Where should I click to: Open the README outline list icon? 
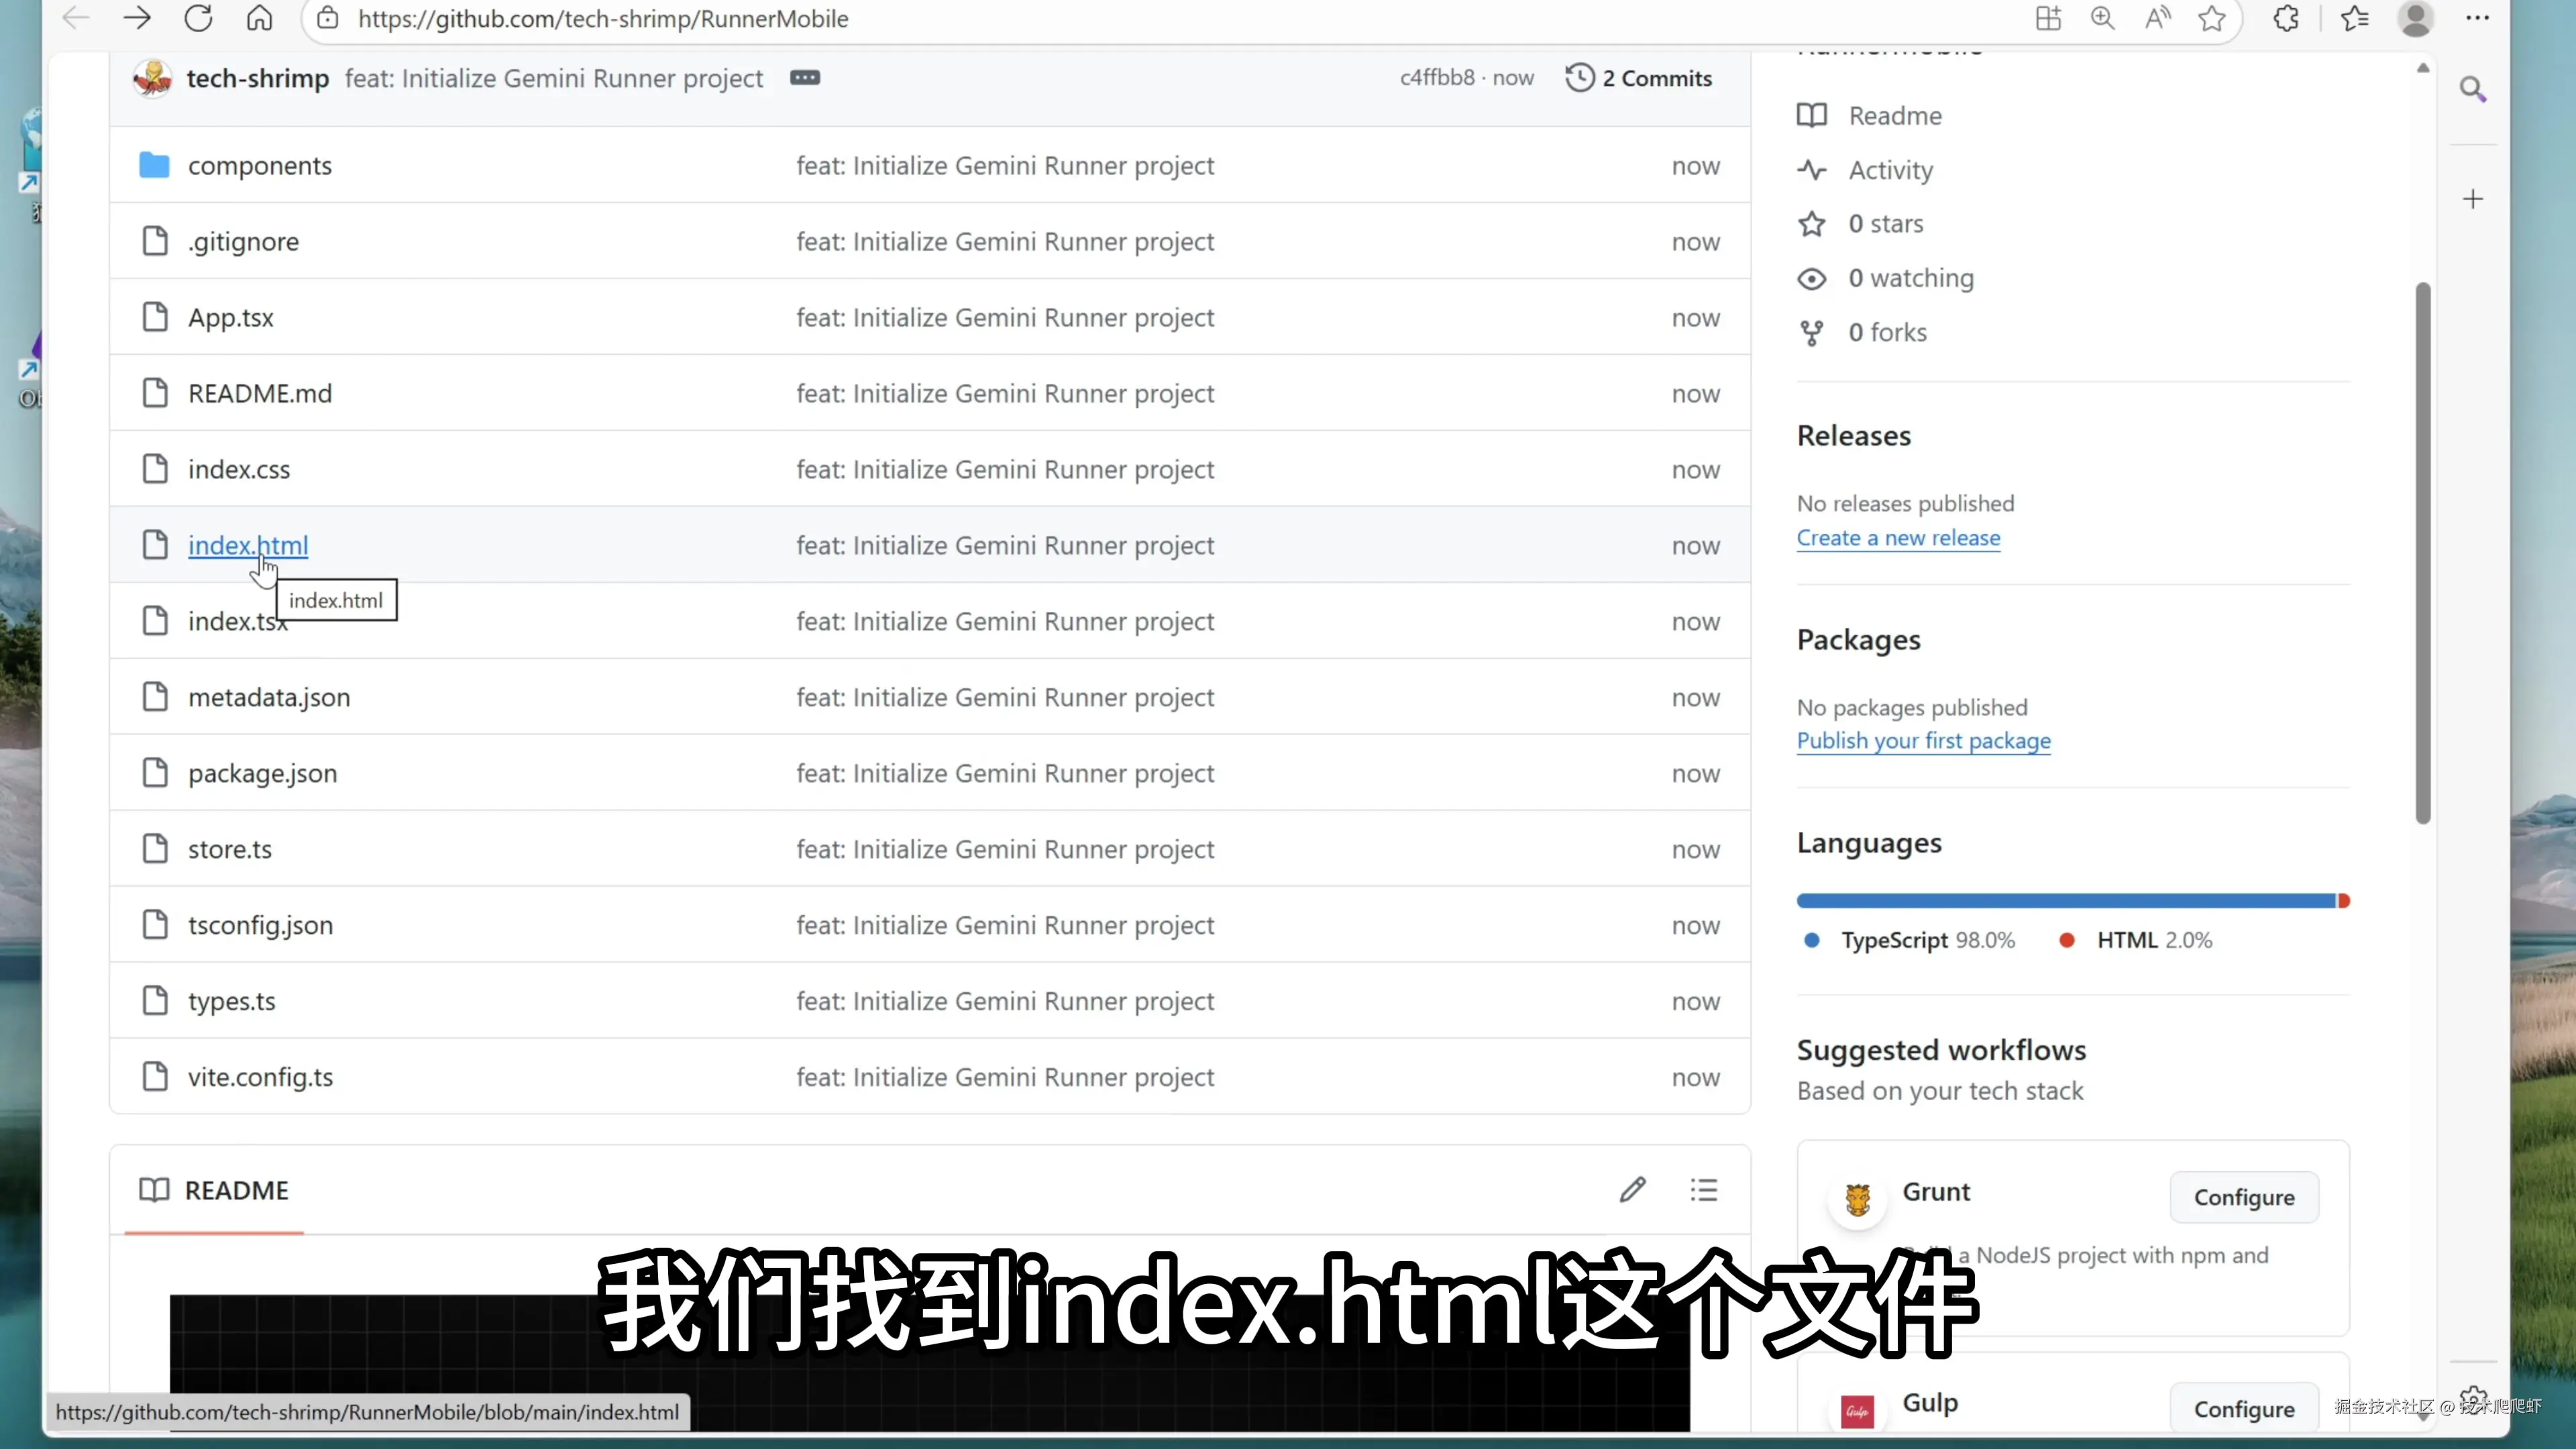point(1704,1189)
